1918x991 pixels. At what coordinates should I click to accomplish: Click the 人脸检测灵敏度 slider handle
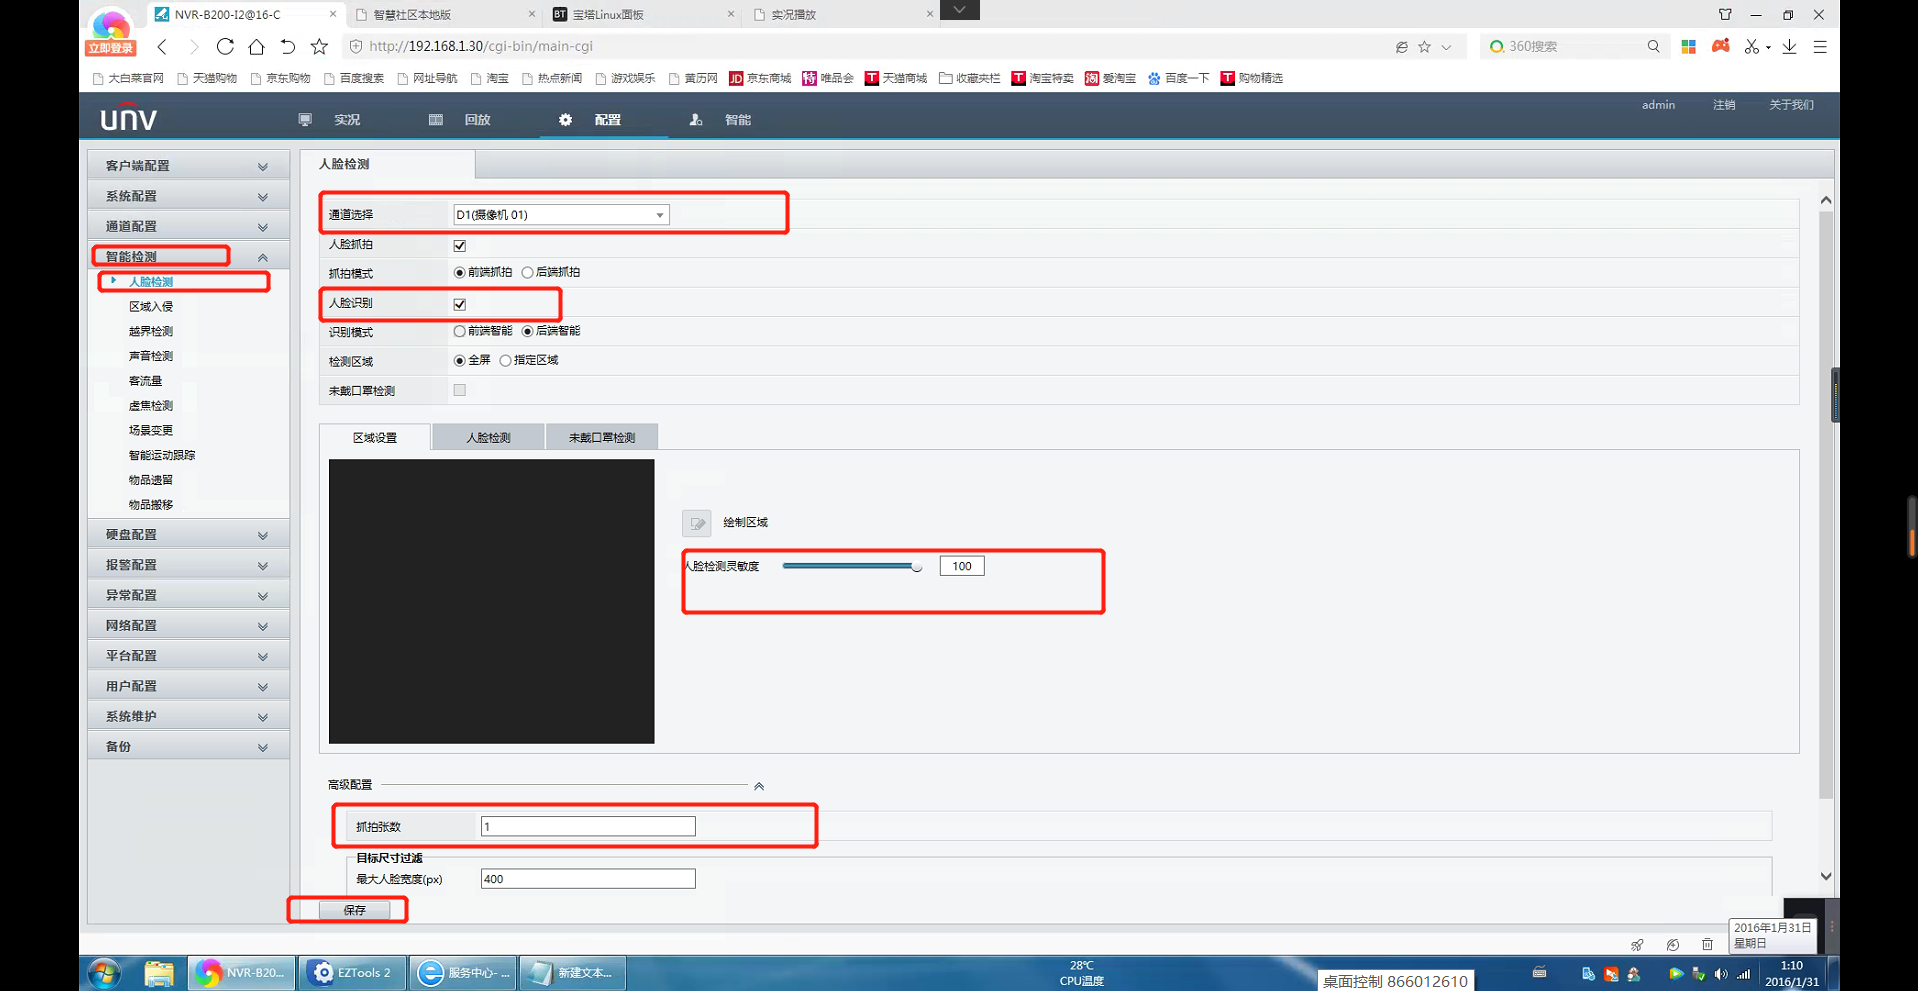pyautogui.click(x=916, y=567)
